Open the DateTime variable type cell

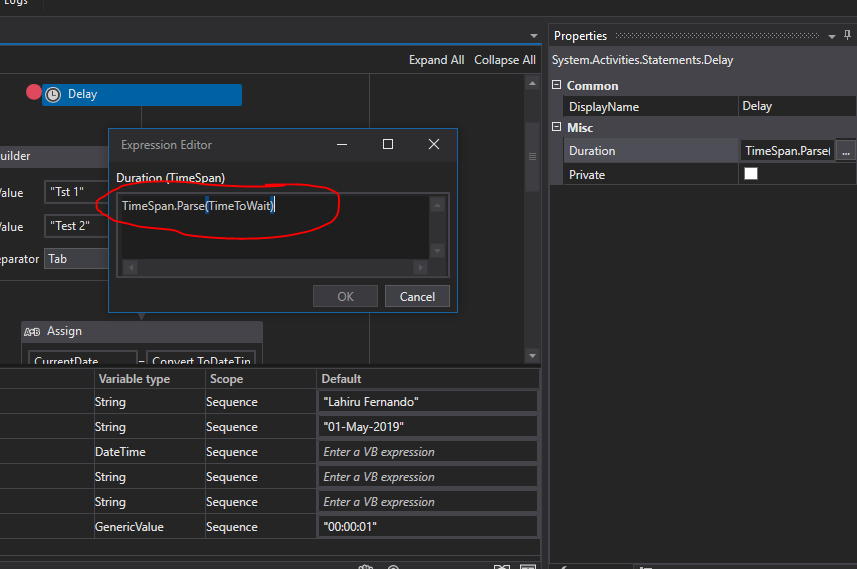150,452
